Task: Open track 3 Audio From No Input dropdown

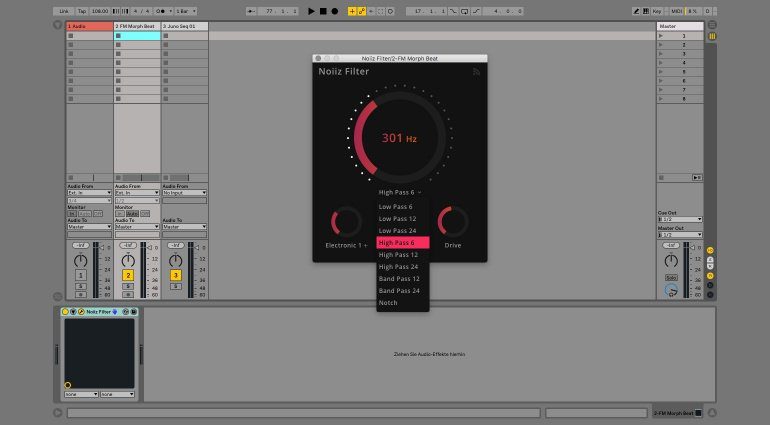Action: [x=184, y=193]
